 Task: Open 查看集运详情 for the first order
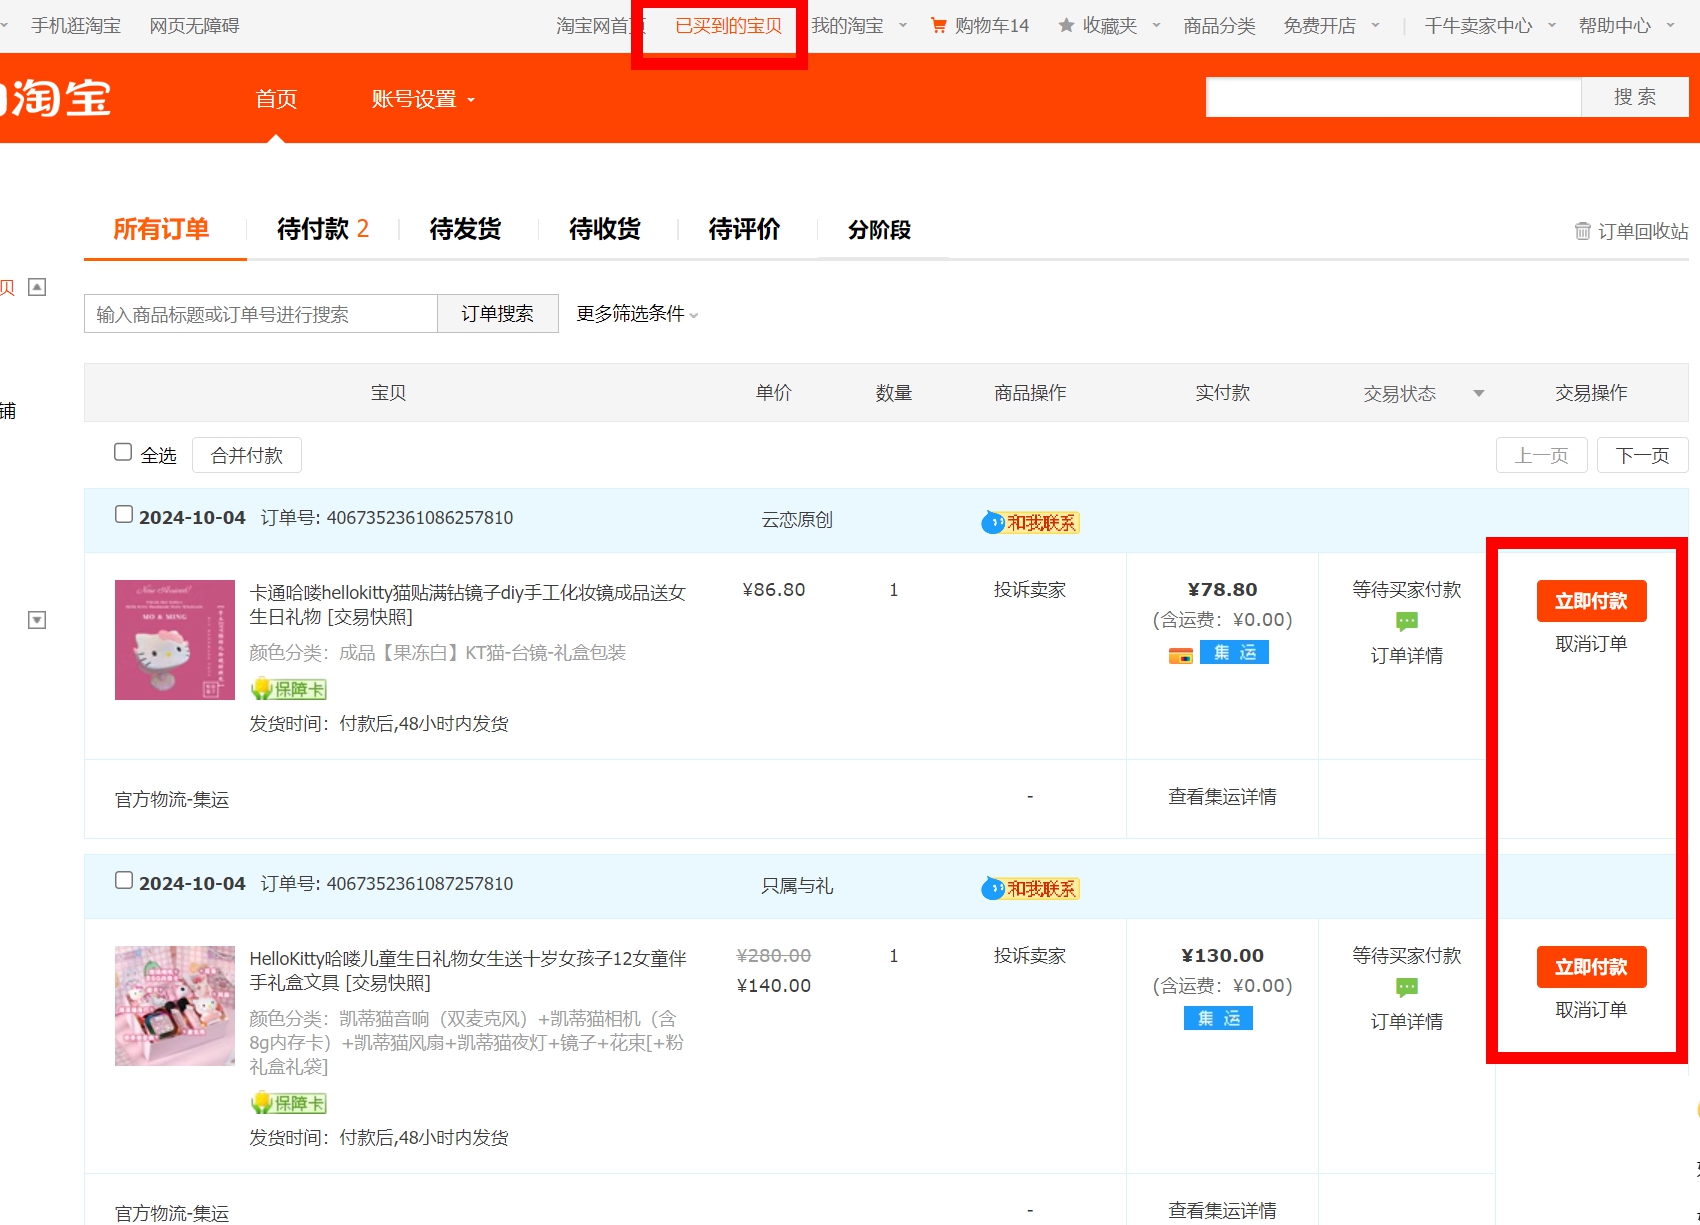click(1222, 797)
